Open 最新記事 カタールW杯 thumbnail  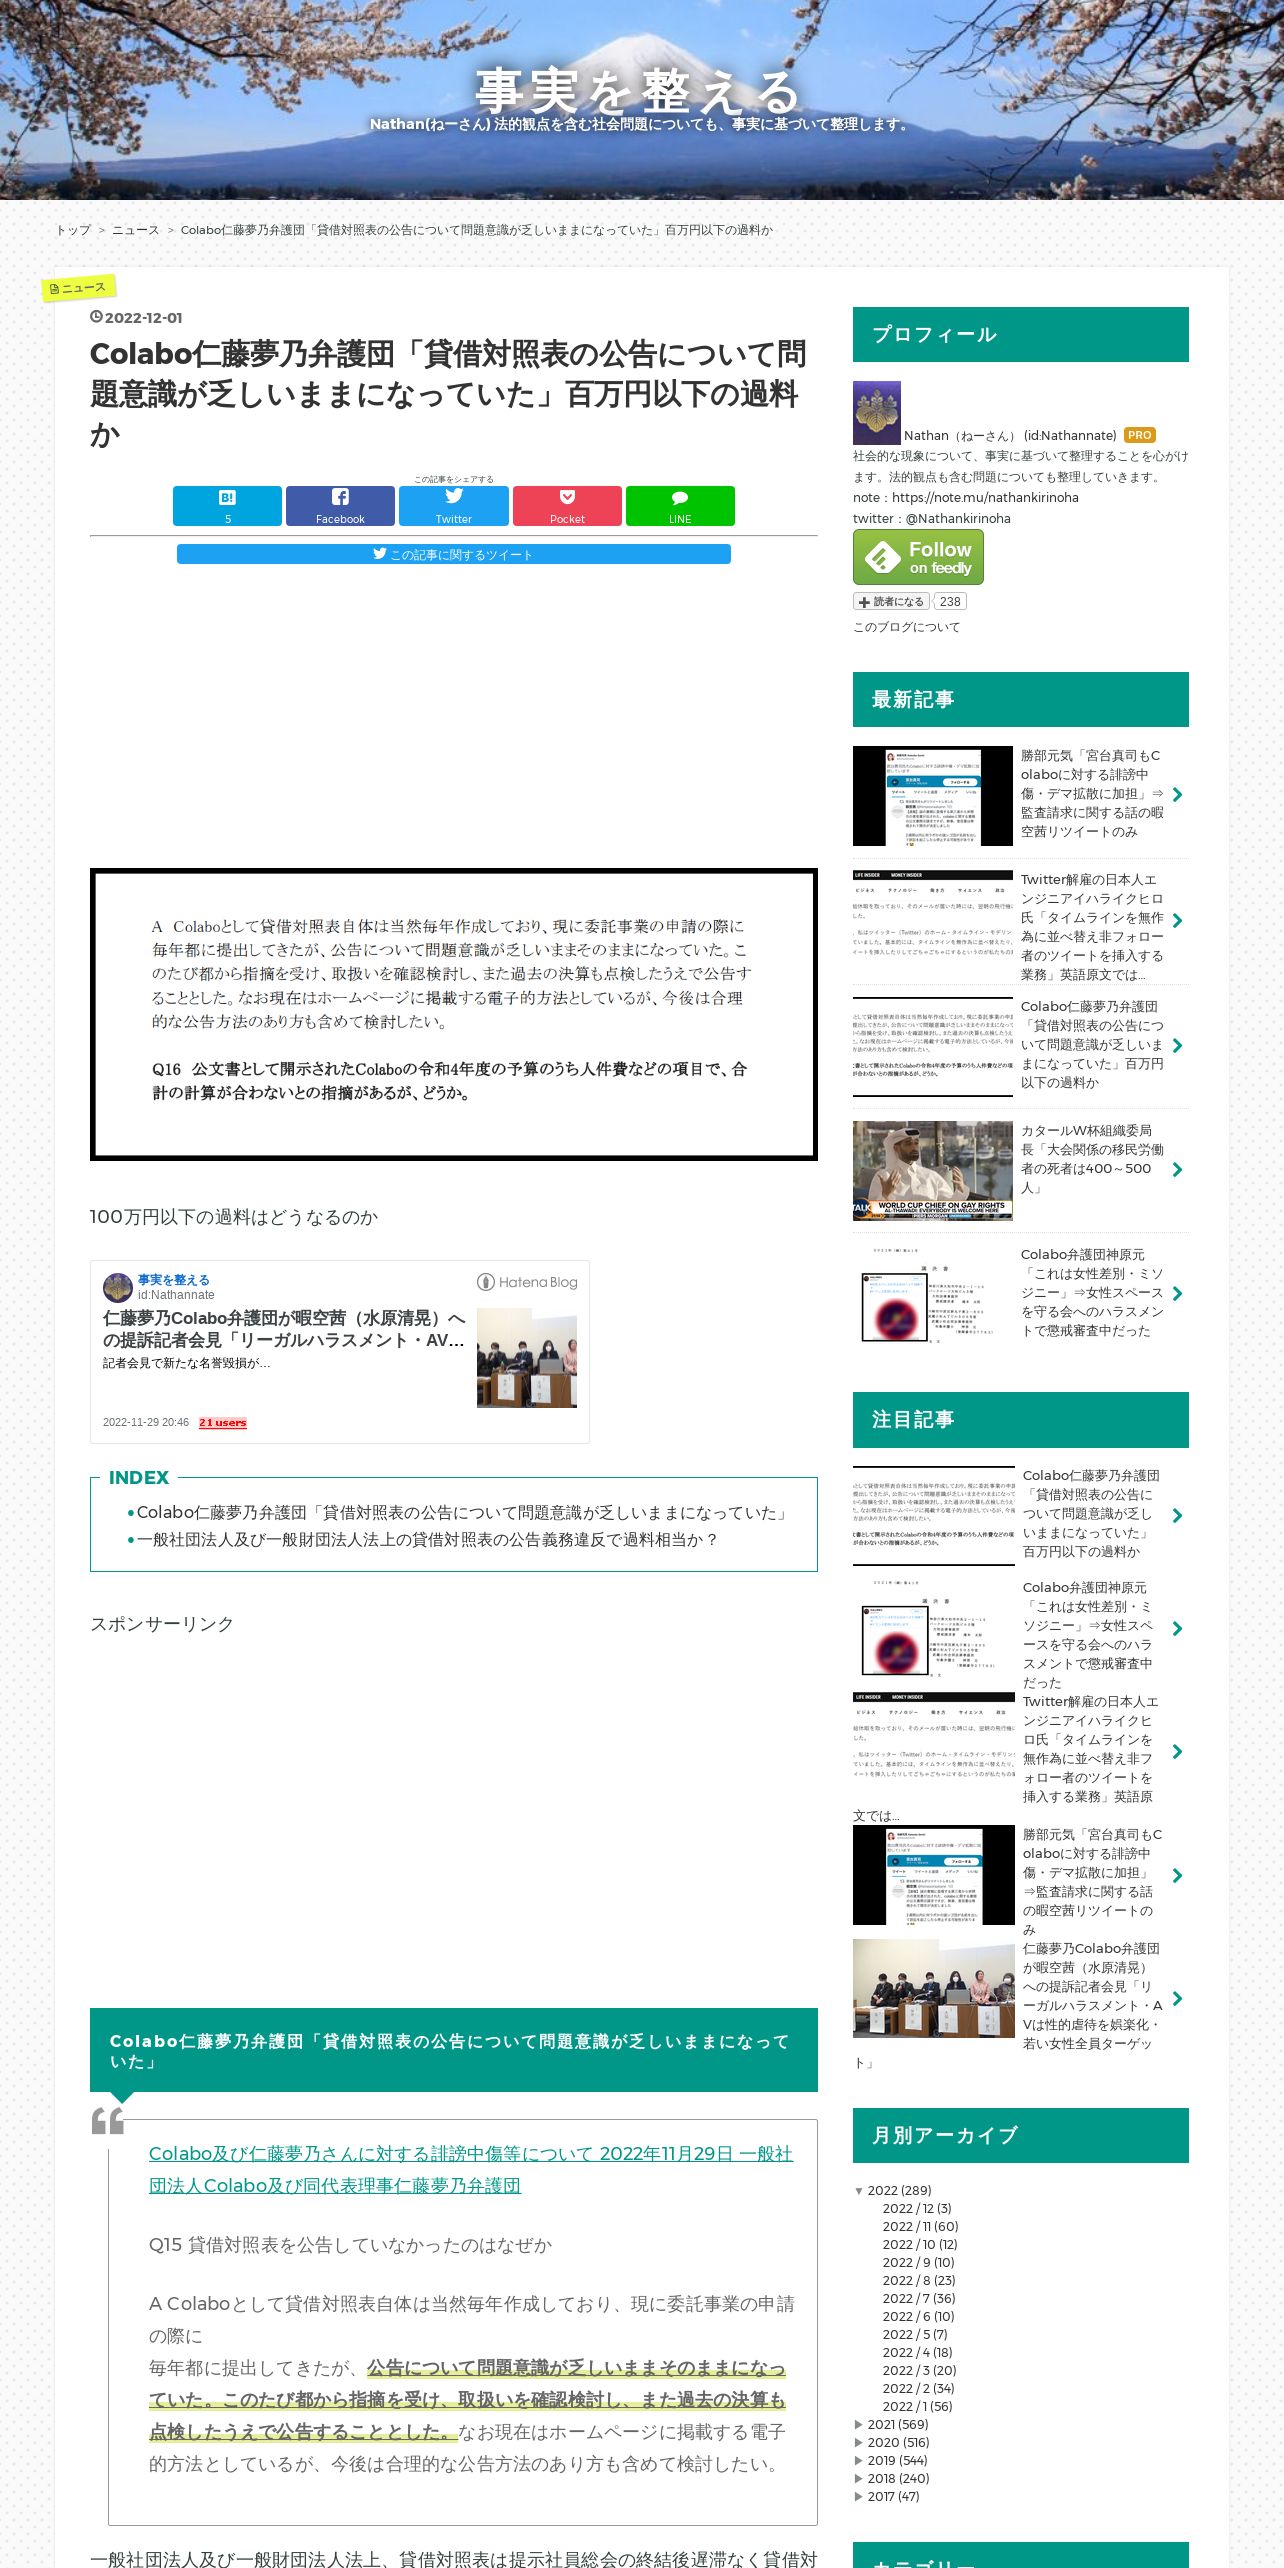(x=933, y=1170)
